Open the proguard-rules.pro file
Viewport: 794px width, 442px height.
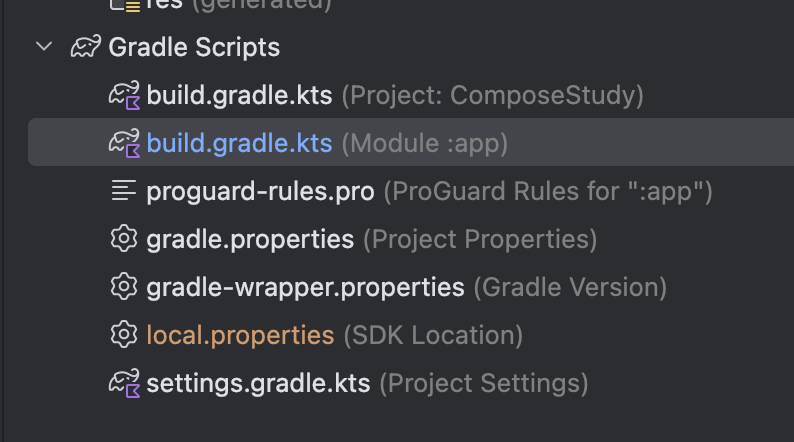[260, 192]
